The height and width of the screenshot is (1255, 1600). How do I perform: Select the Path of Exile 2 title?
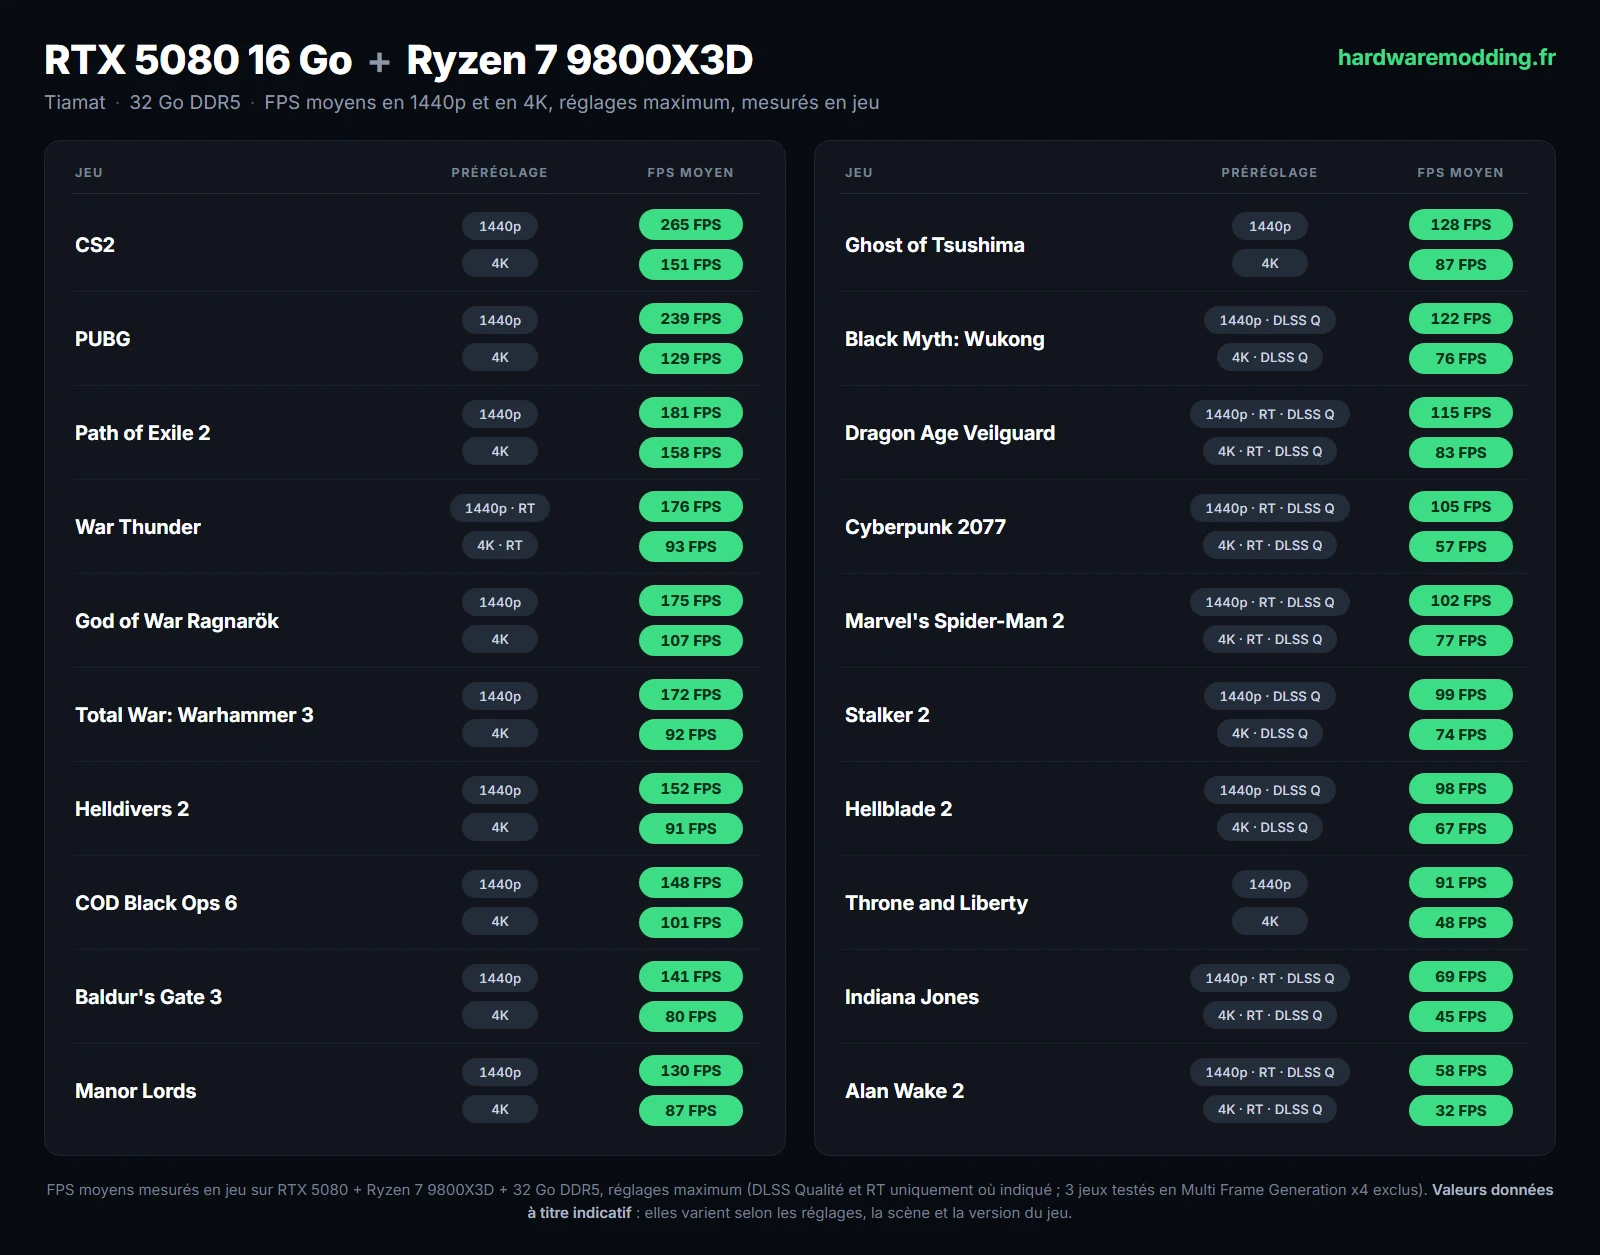click(143, 433)
